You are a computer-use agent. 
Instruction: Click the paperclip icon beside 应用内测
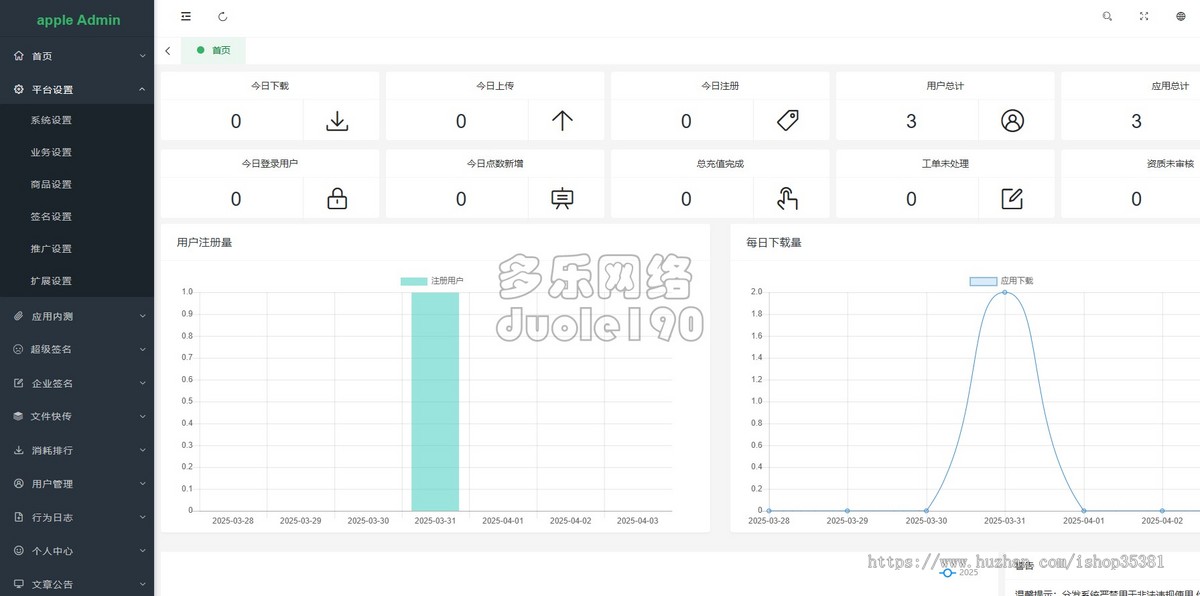click(19, 316)
